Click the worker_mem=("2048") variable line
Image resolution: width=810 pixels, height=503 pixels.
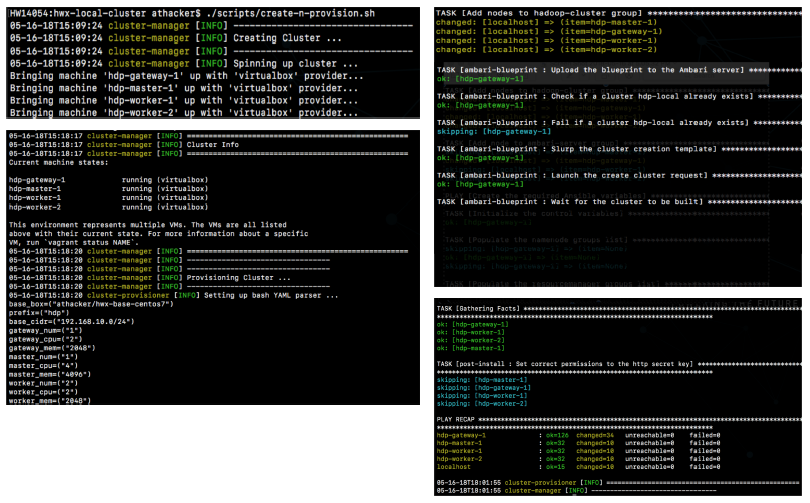click(x=50, y=401)
